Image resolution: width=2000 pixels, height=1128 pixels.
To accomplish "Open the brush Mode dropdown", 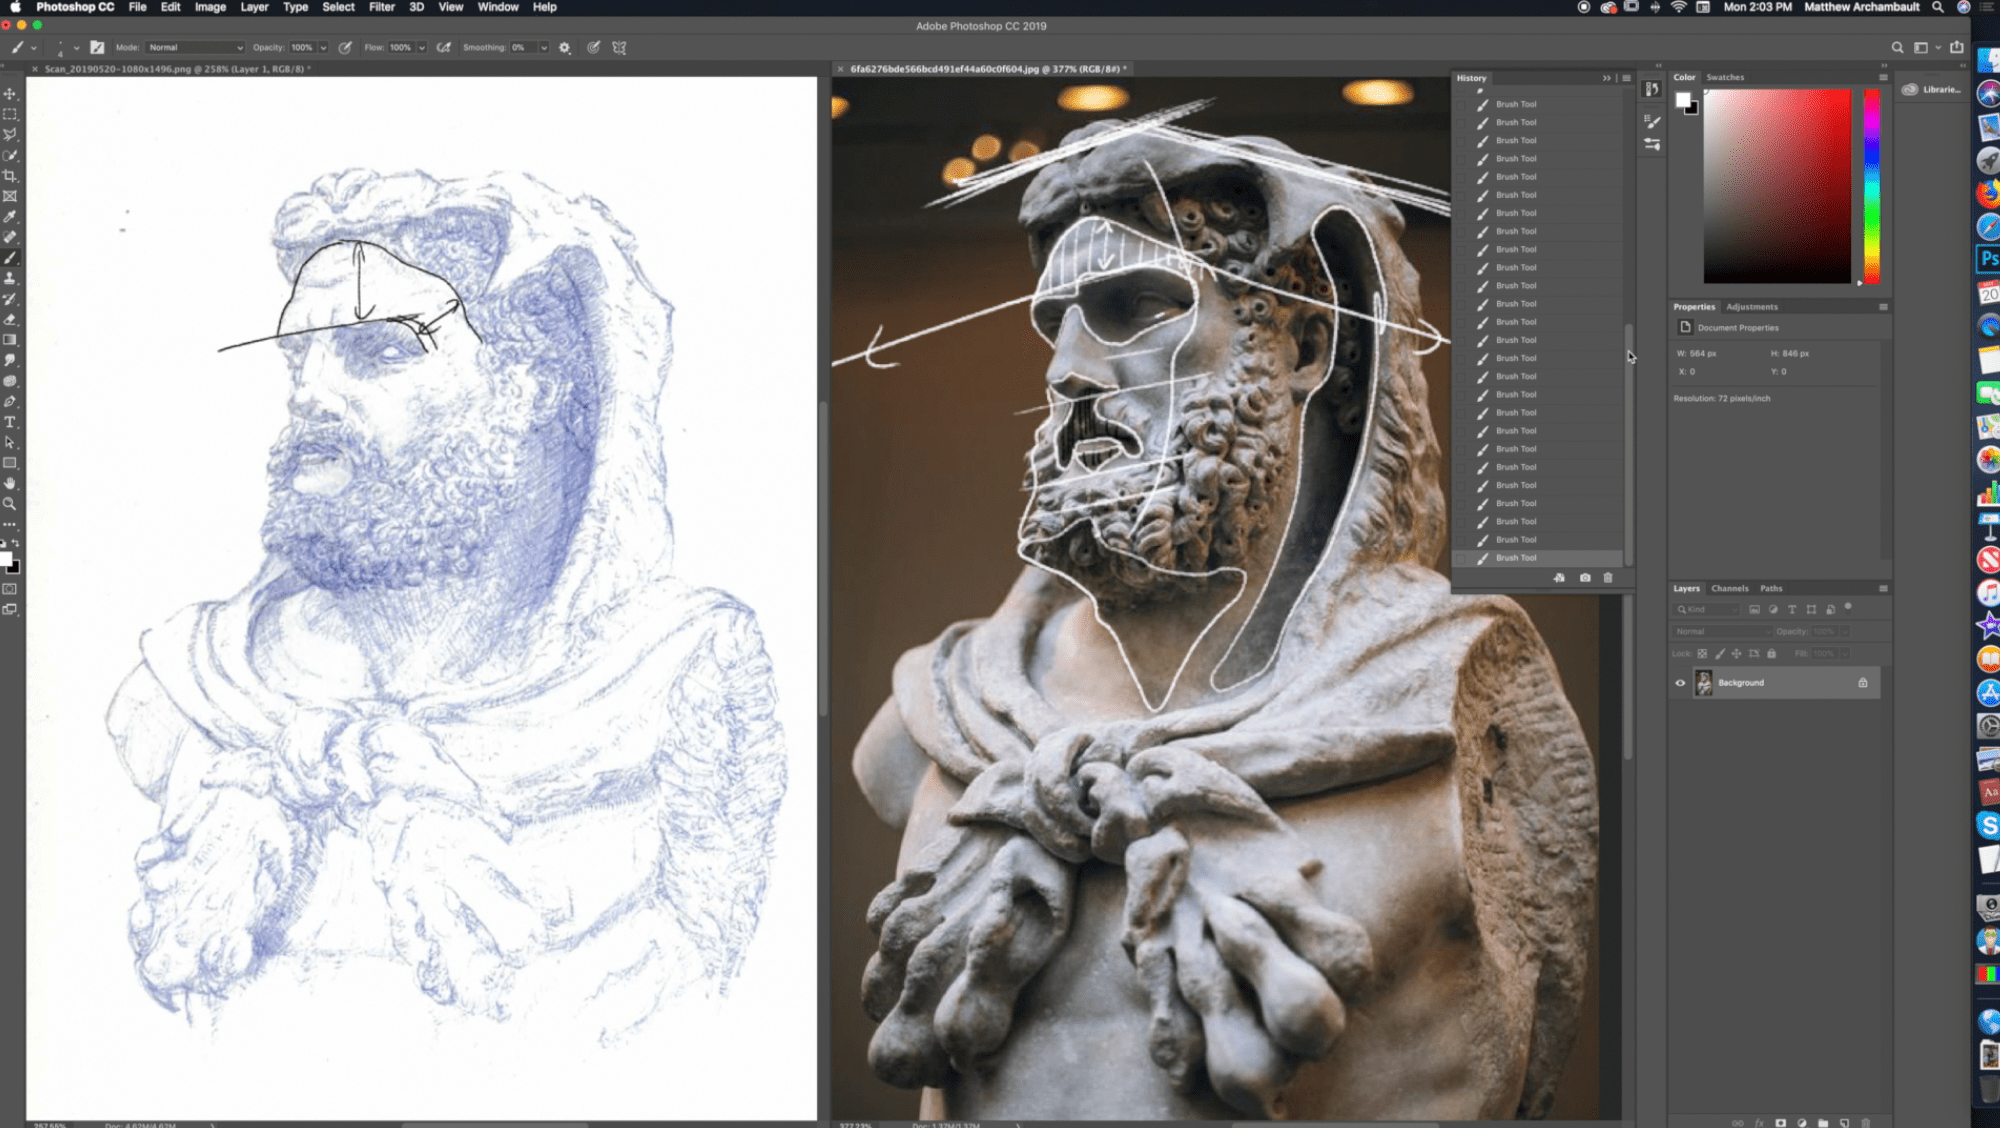I will (195, 47).
